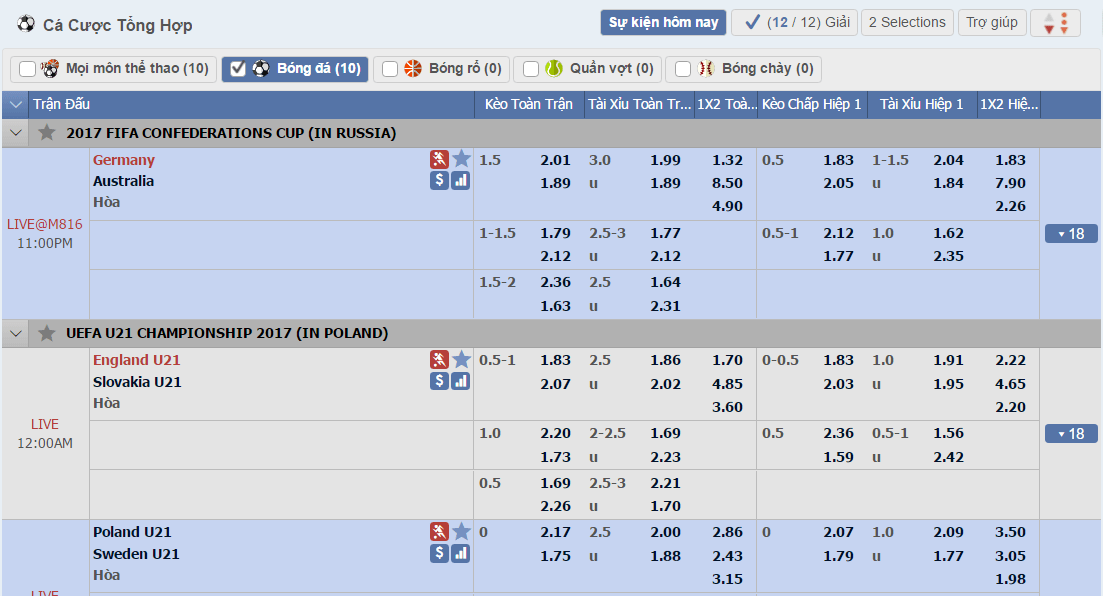Open live stream icon for Poland U21 match
1103x596 pixels.
click(x=440, y=532)
